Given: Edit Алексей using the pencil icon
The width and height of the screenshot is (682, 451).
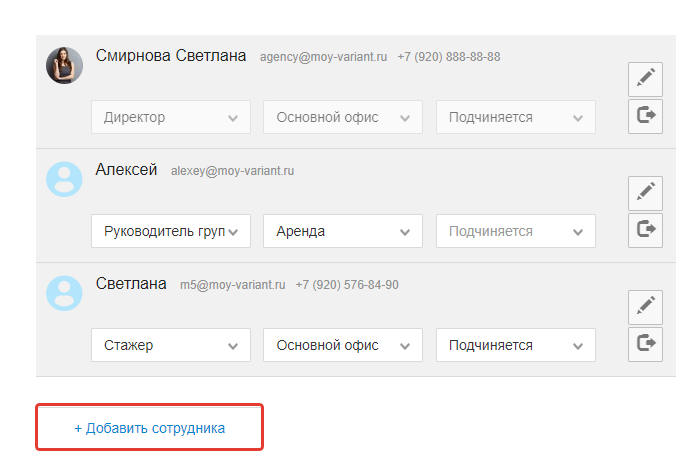Looking at the screenshot, I should [x=645, y=192].
